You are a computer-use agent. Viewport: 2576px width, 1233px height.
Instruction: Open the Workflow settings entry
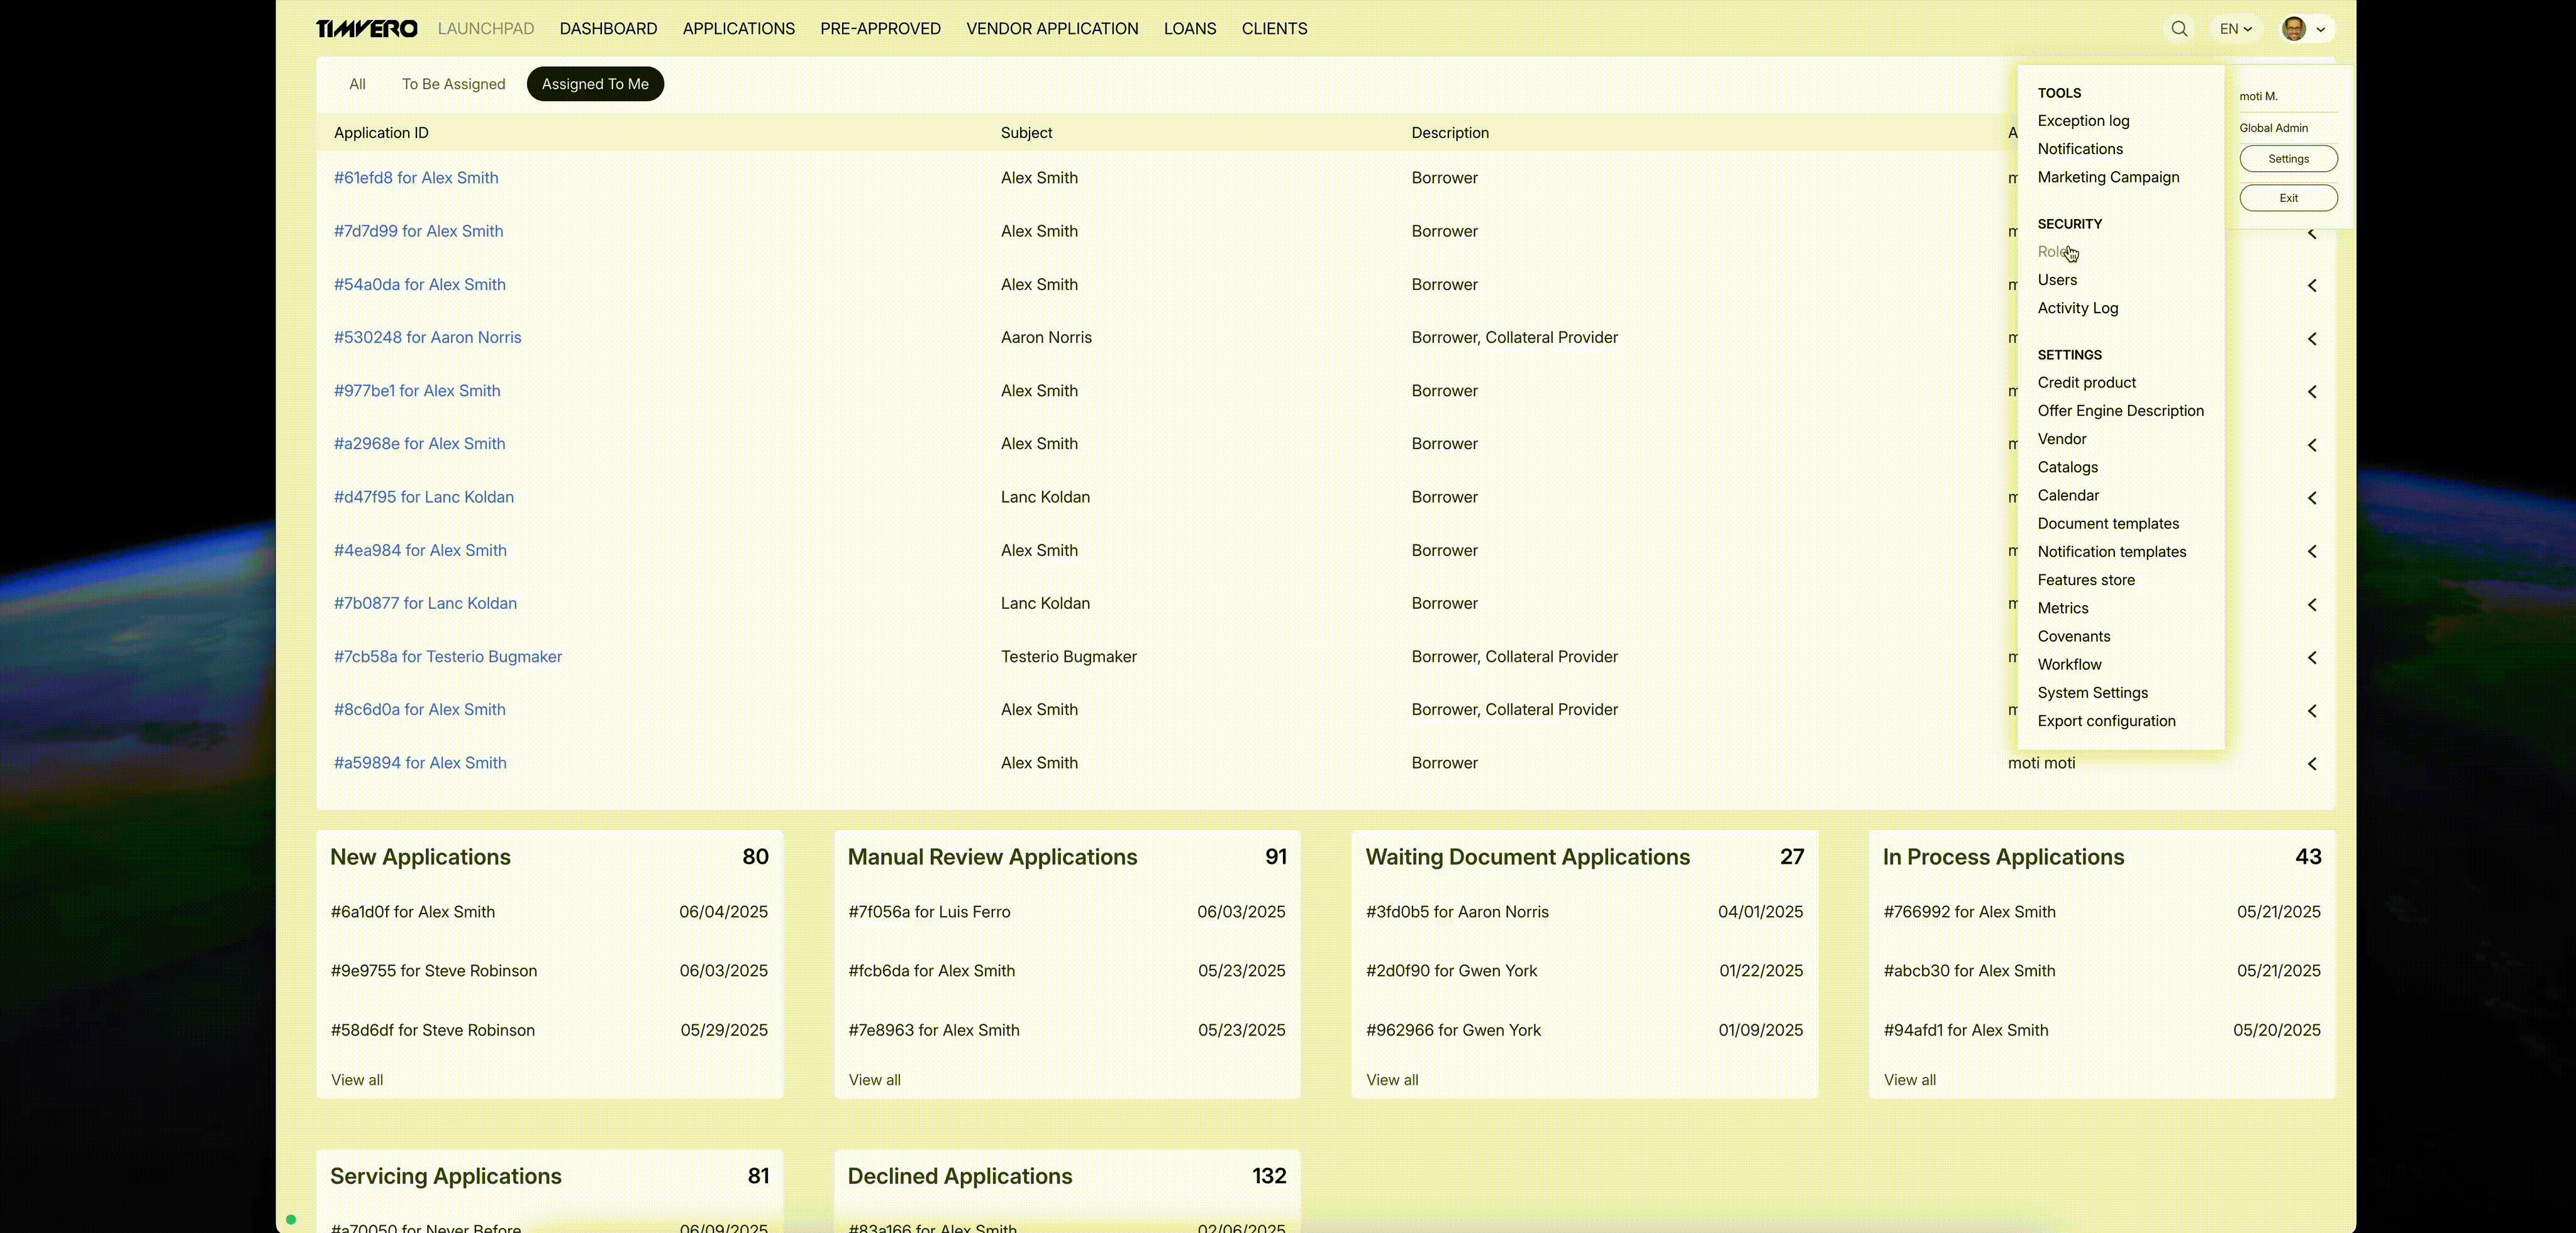tap(2069, 665)
